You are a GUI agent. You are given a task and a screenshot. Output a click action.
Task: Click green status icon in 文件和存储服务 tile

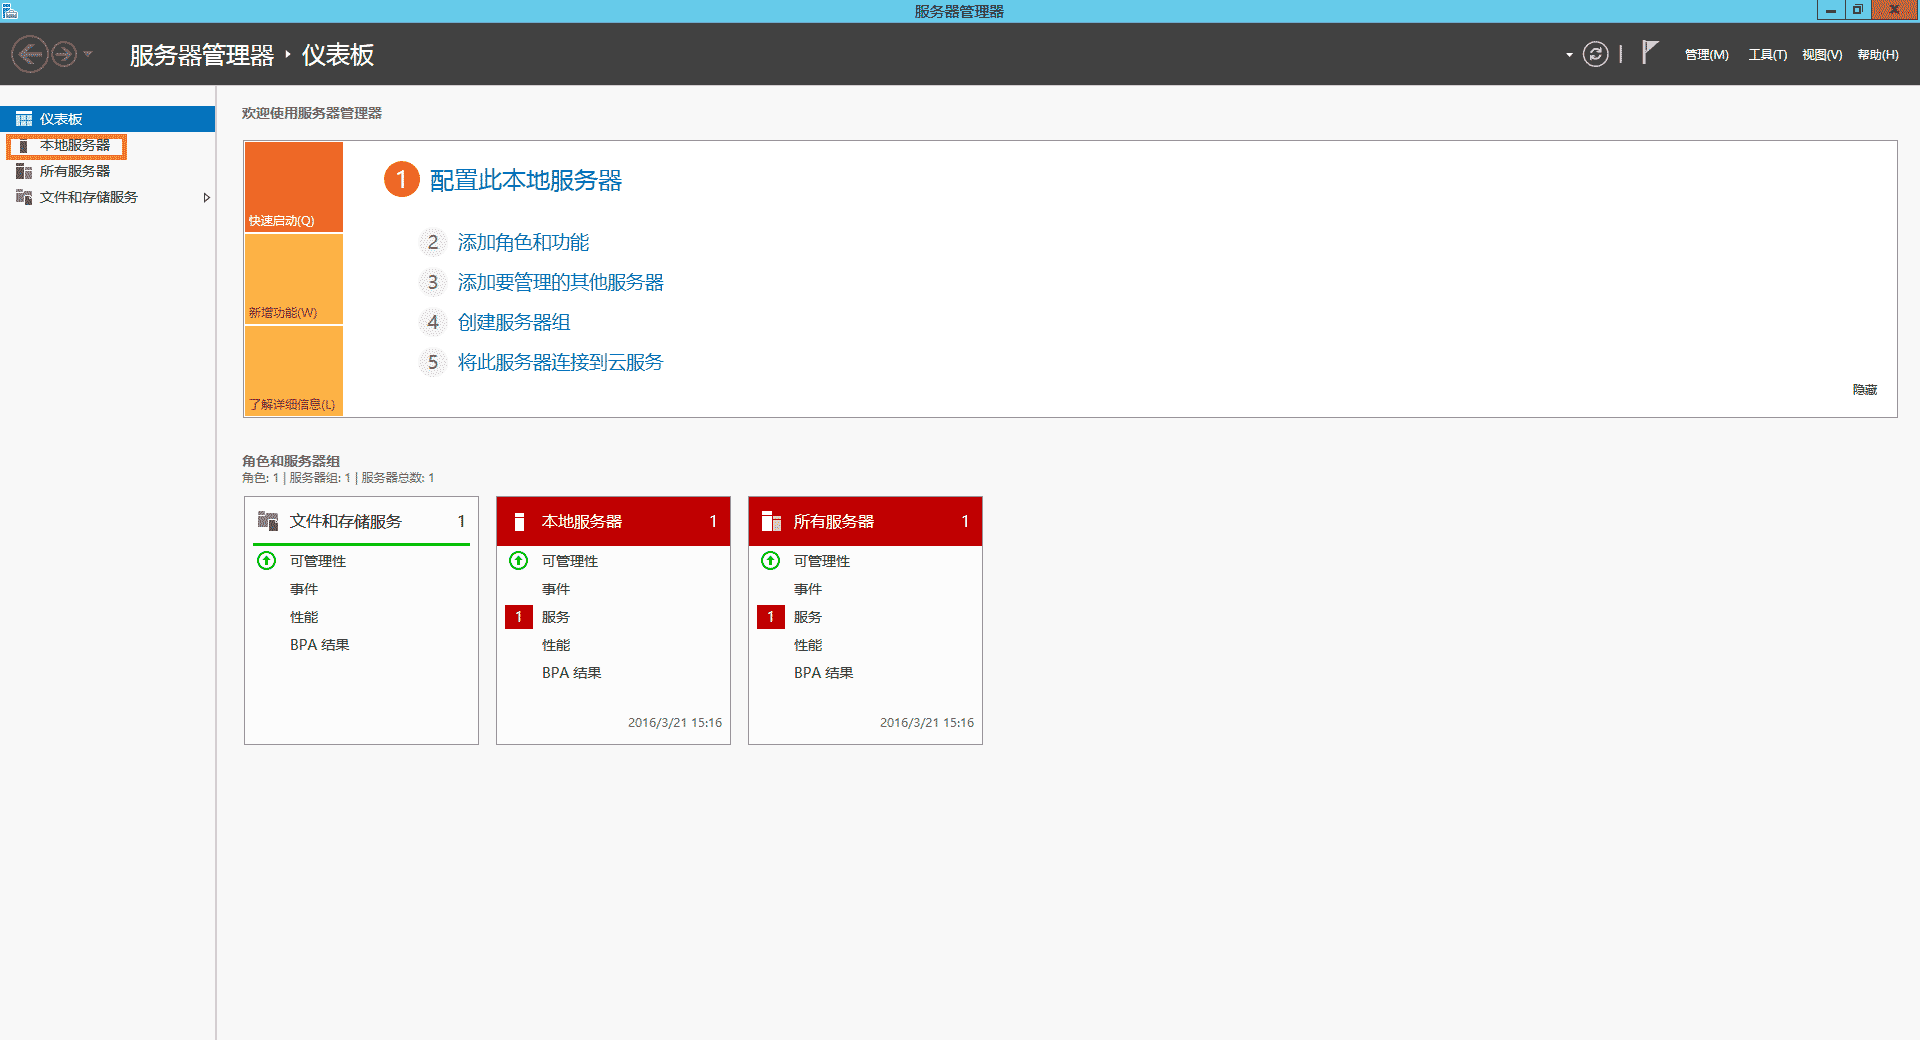click(267, 561)
